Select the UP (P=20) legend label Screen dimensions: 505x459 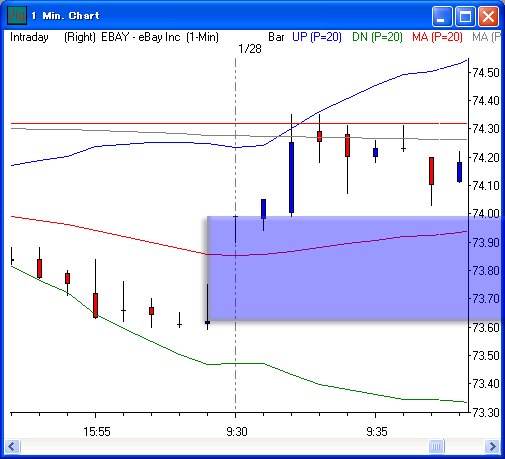pos(317,37)
